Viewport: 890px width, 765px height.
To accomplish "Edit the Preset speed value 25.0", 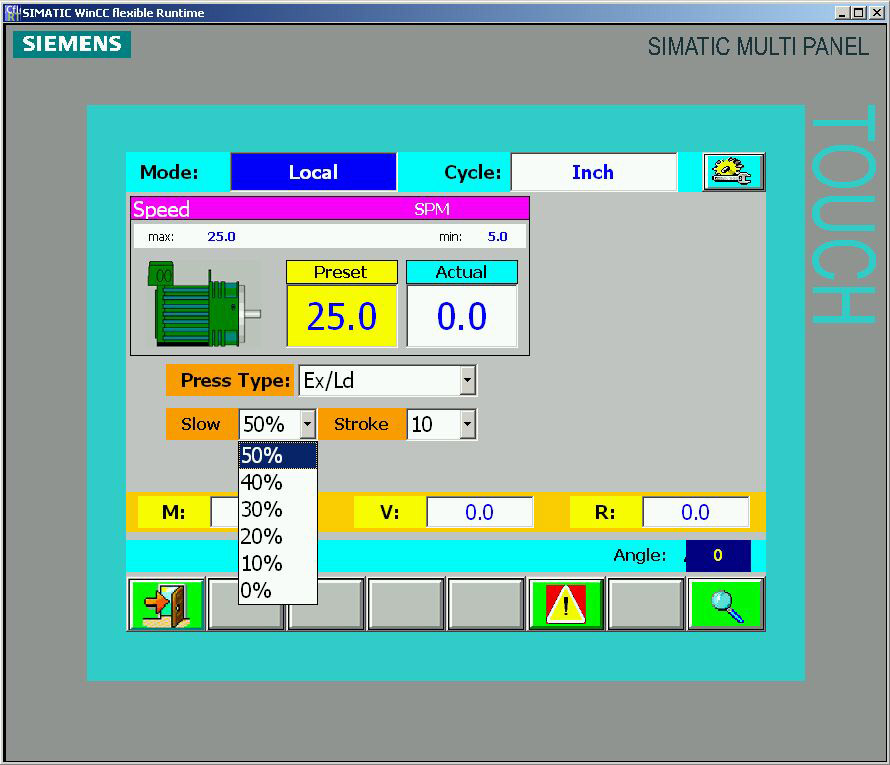I will tap(342, 316).
